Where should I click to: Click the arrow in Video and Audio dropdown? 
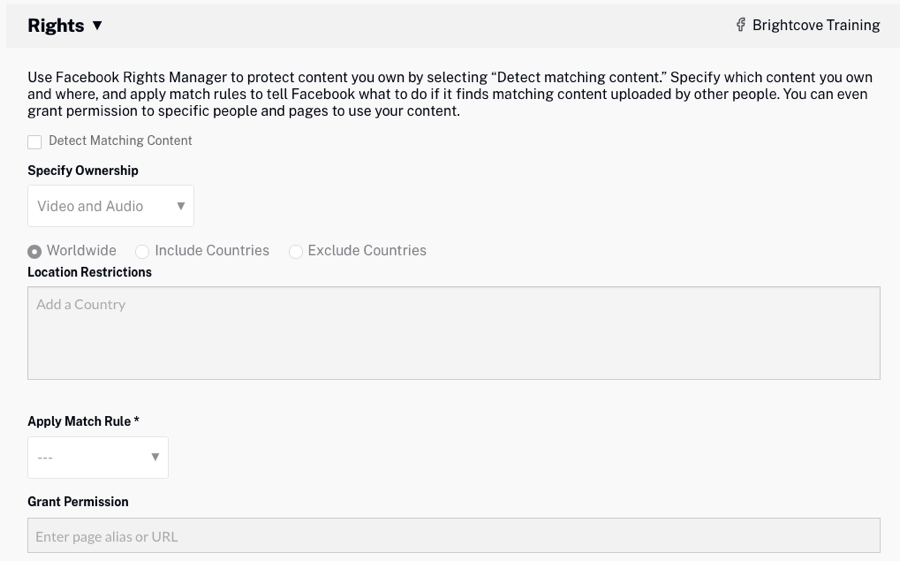(x=181, y=206)
